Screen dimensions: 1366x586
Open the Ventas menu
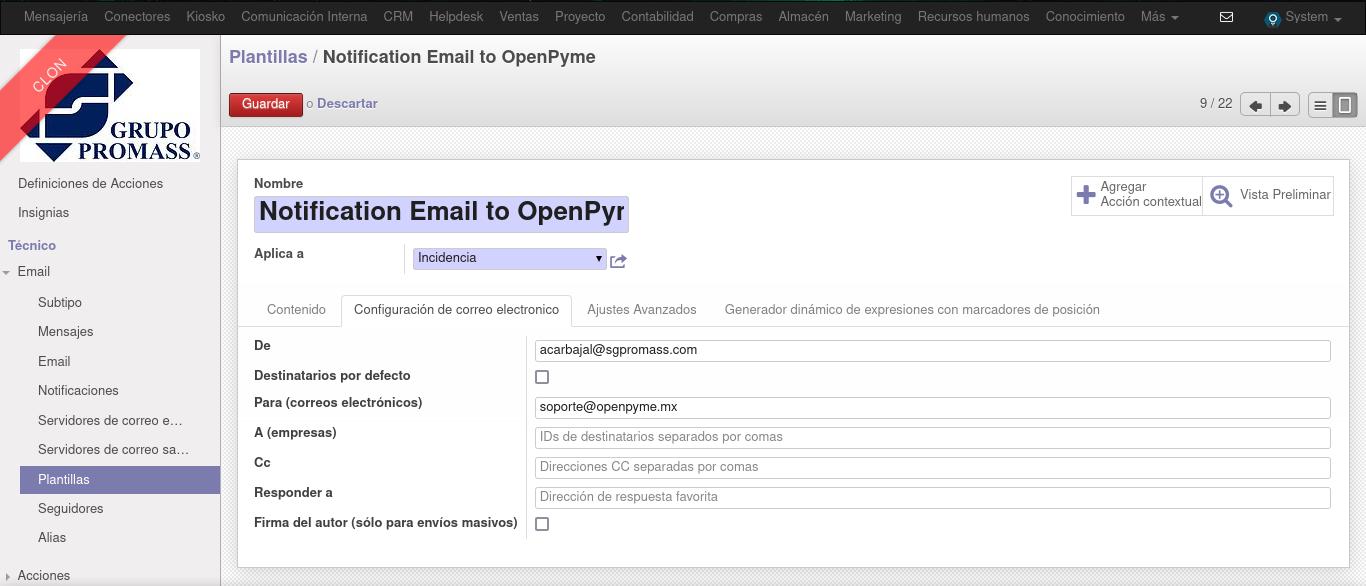(519, 17)
